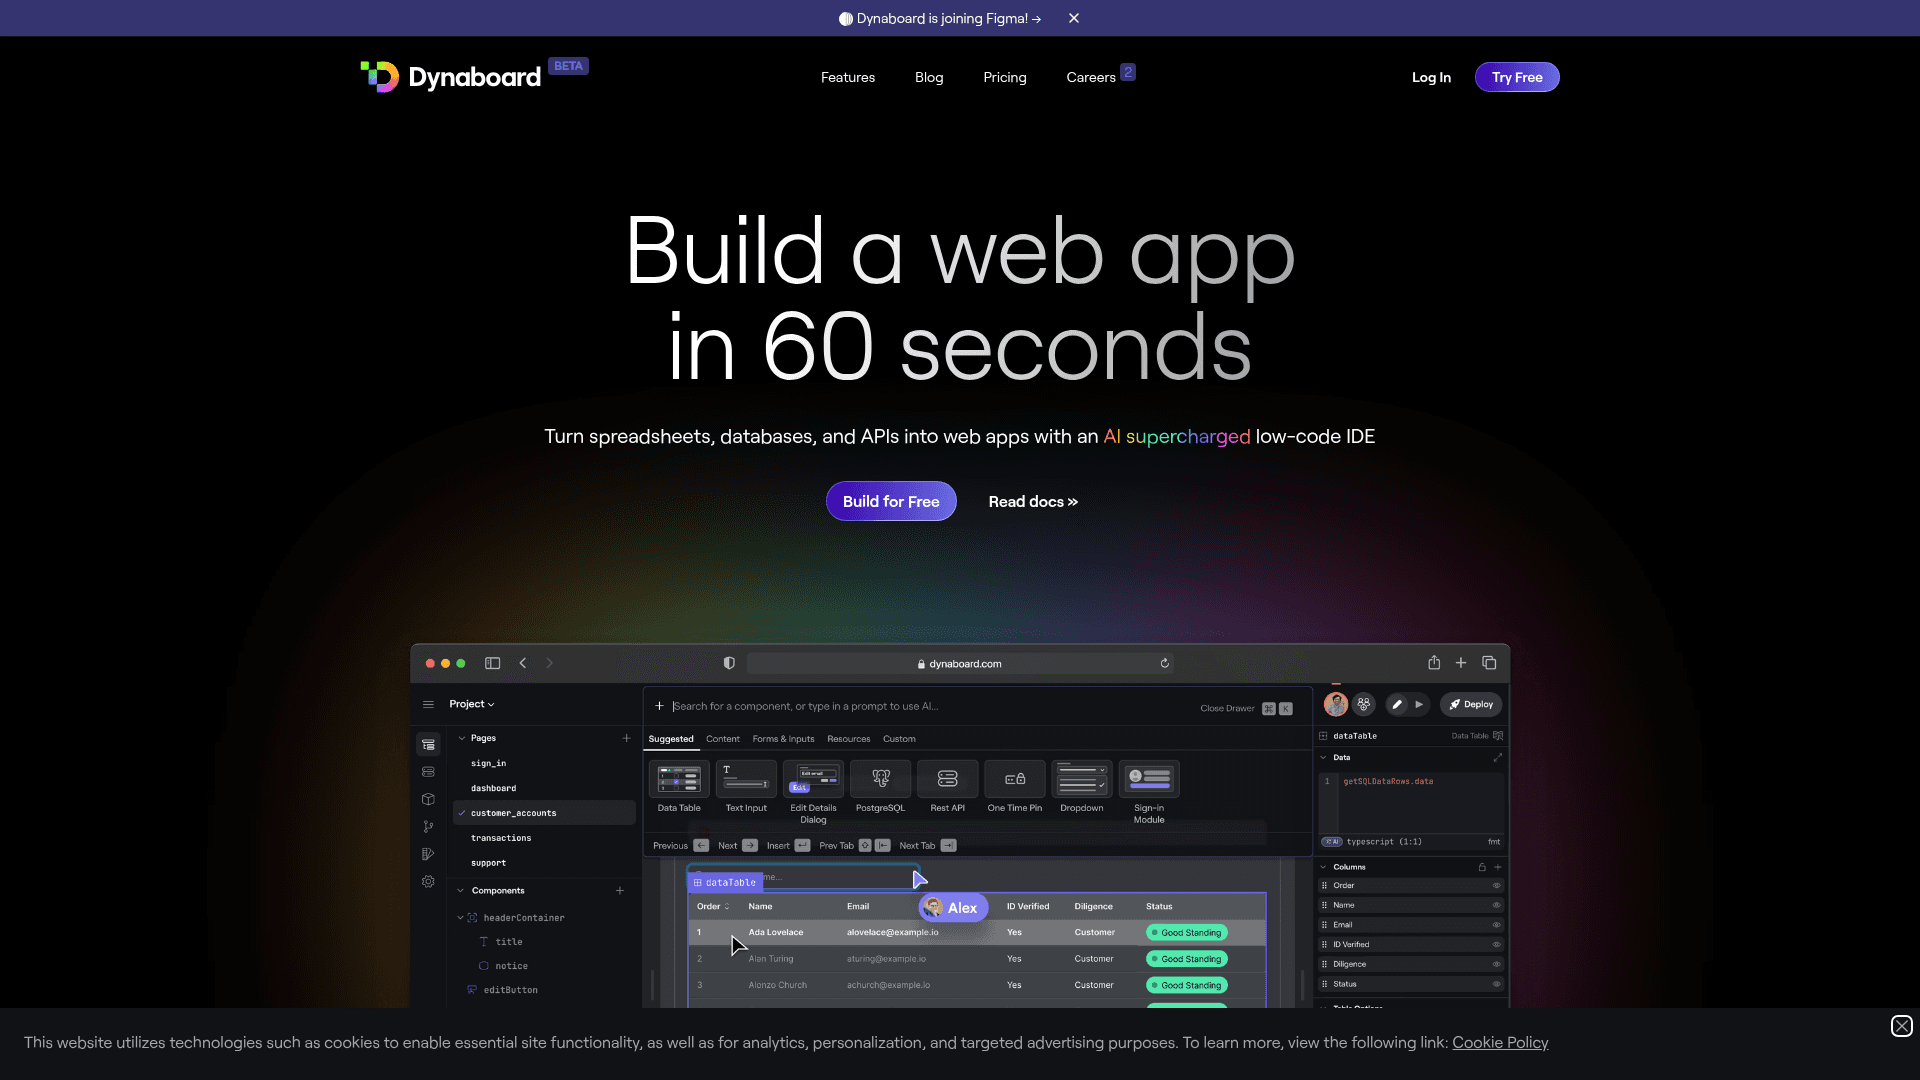This screenshot has height=1080, width=1920.
Task: Choose the Data Table component thumbnail
Action: coord(679,779)
